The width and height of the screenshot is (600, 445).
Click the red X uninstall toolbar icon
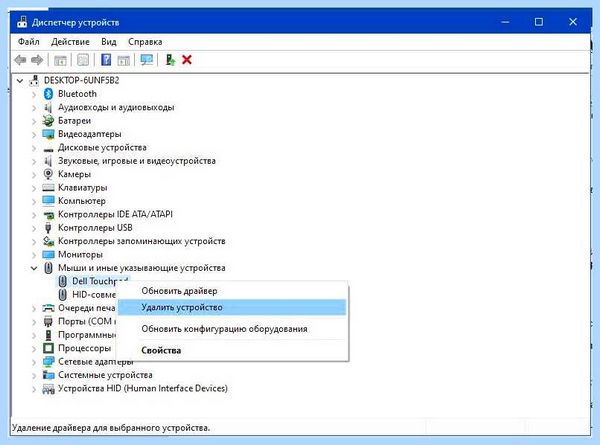(187, 60)
